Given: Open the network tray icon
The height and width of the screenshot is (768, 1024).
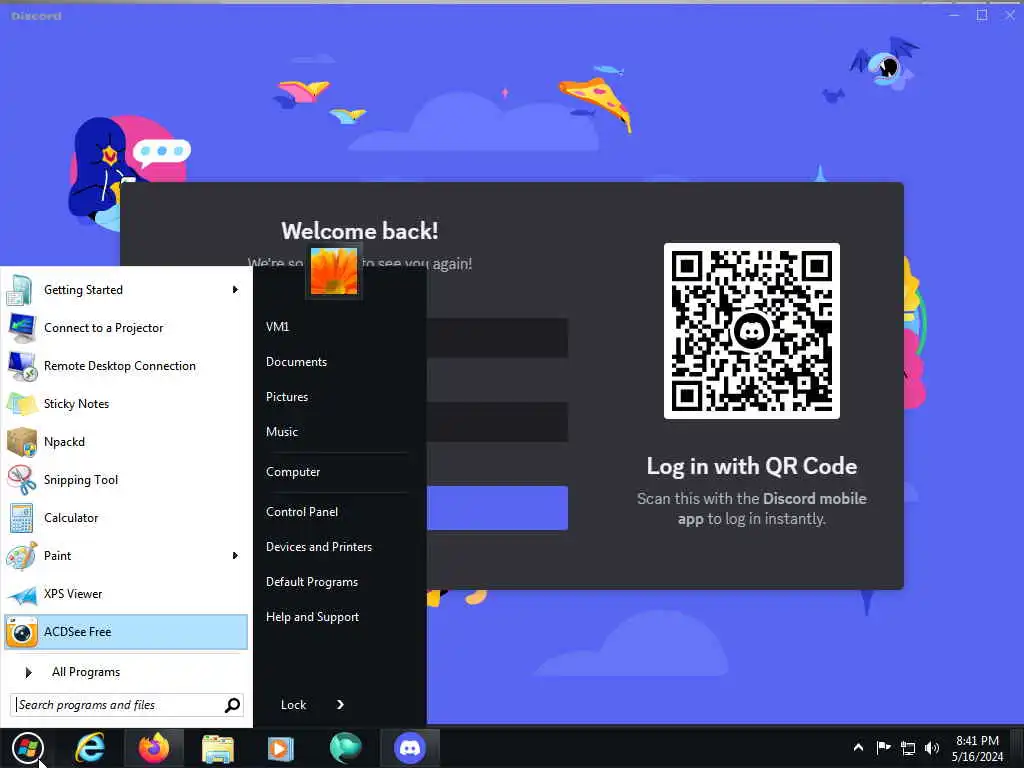Looking at the screenshot, I should tap(908, 748).
